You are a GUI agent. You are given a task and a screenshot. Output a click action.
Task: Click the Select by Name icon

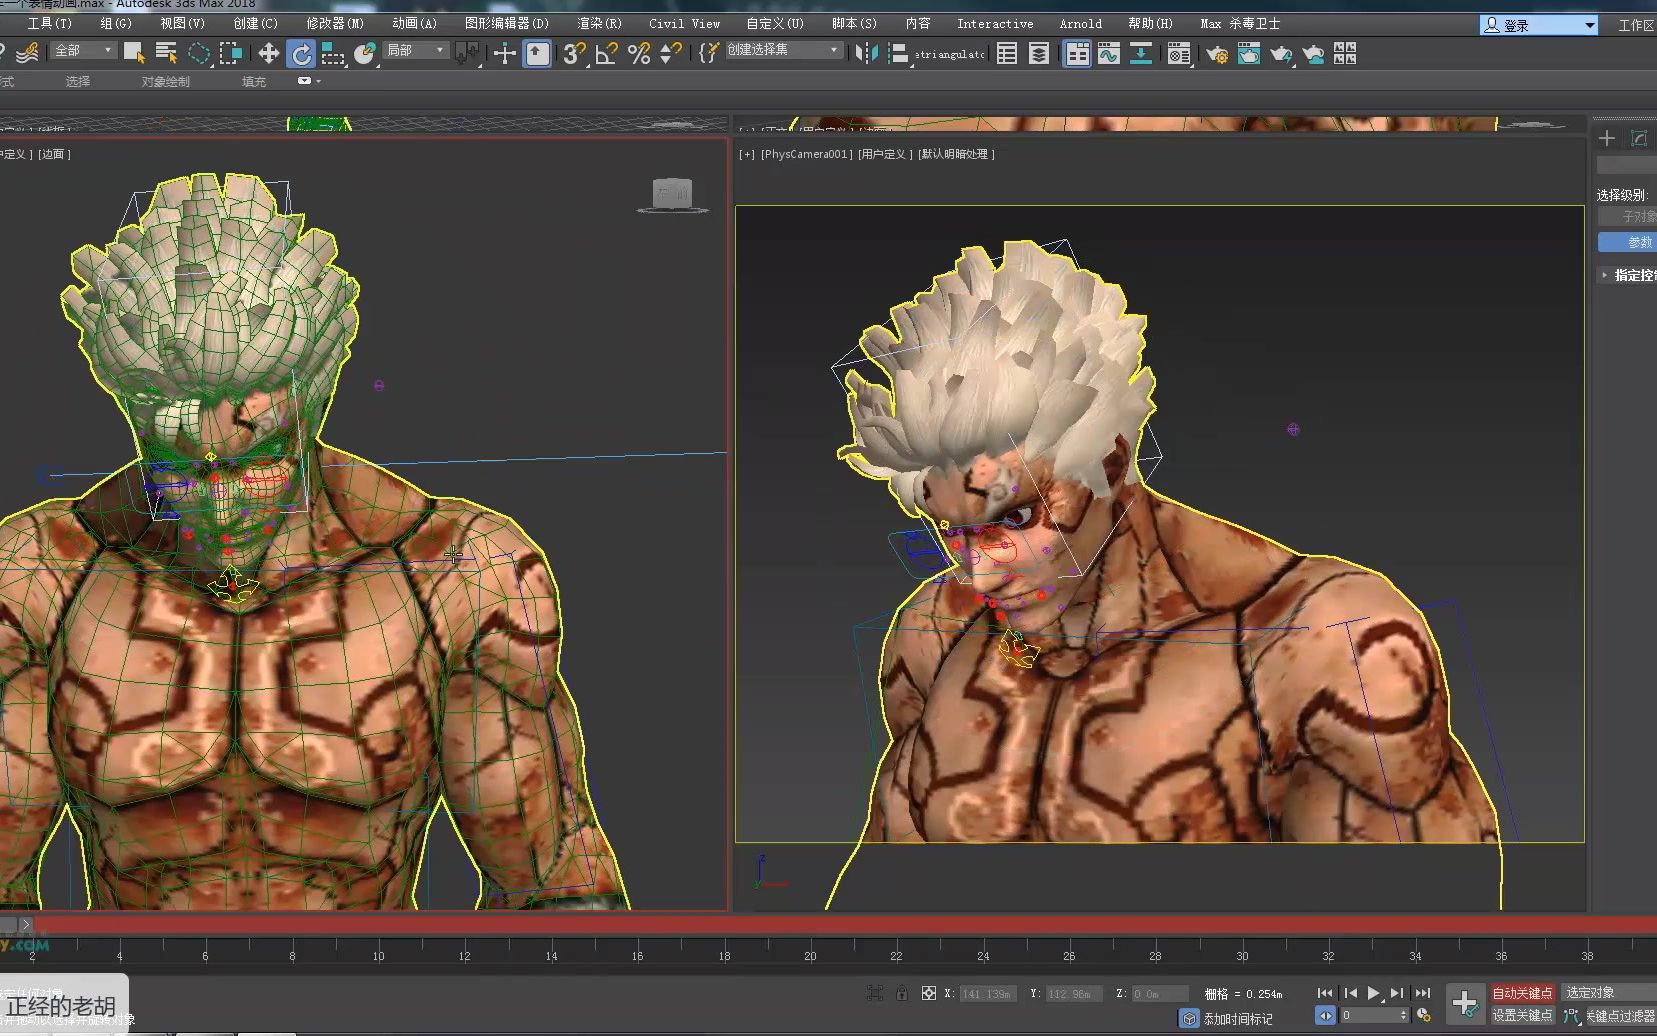coord(166,54)
